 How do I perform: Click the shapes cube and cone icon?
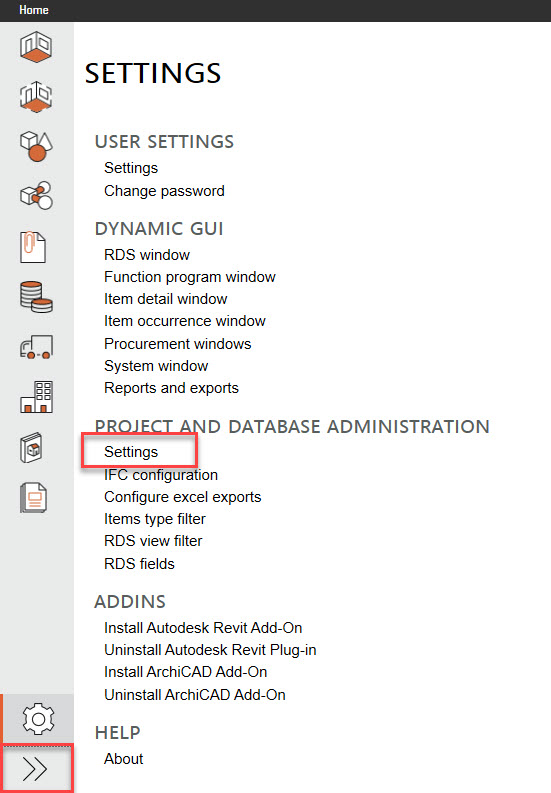(x=36, y=146)
